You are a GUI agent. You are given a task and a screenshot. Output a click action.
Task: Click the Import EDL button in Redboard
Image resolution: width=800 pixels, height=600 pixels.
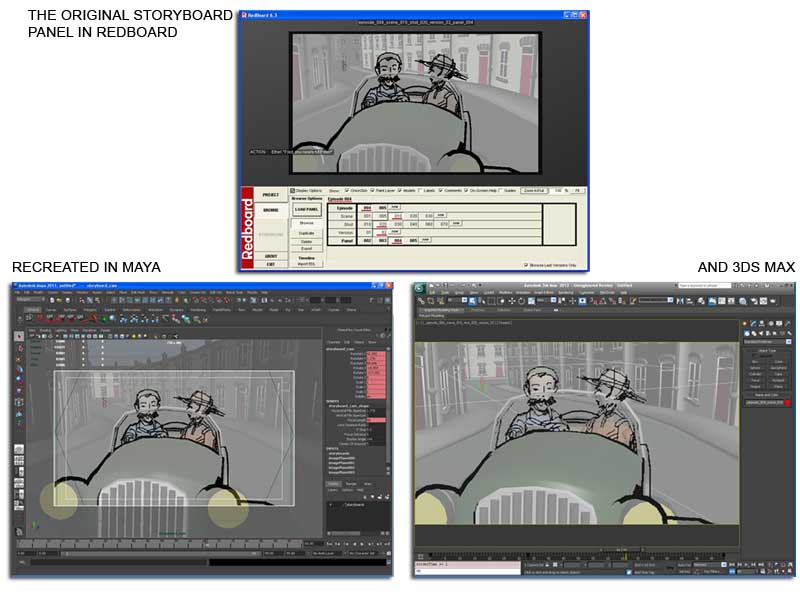(306, 264)
